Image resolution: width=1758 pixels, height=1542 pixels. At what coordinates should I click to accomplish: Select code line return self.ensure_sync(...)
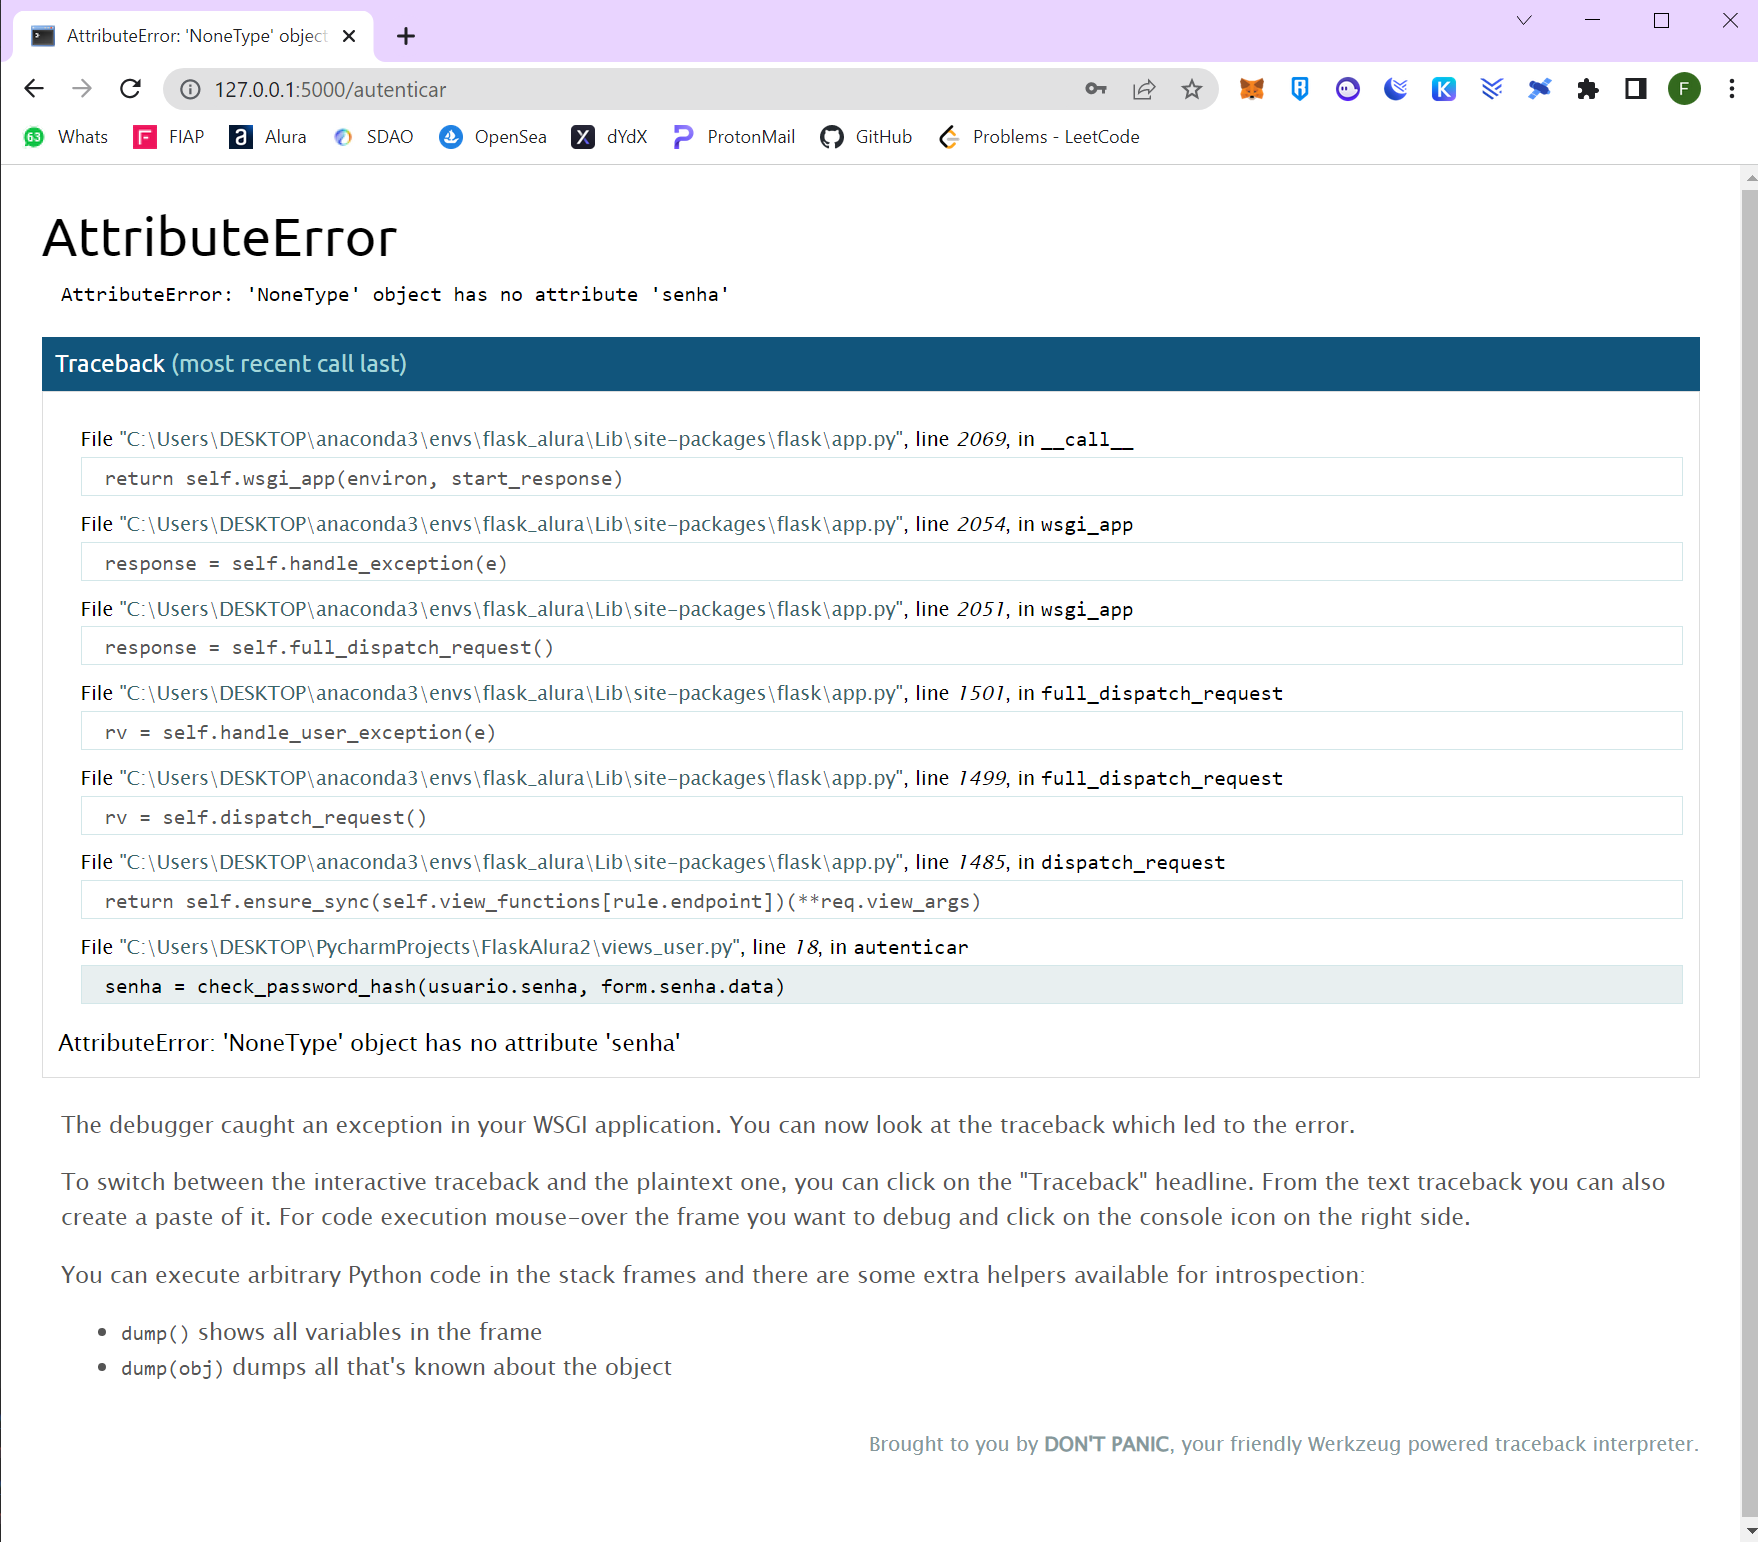(x=881, y=901)
